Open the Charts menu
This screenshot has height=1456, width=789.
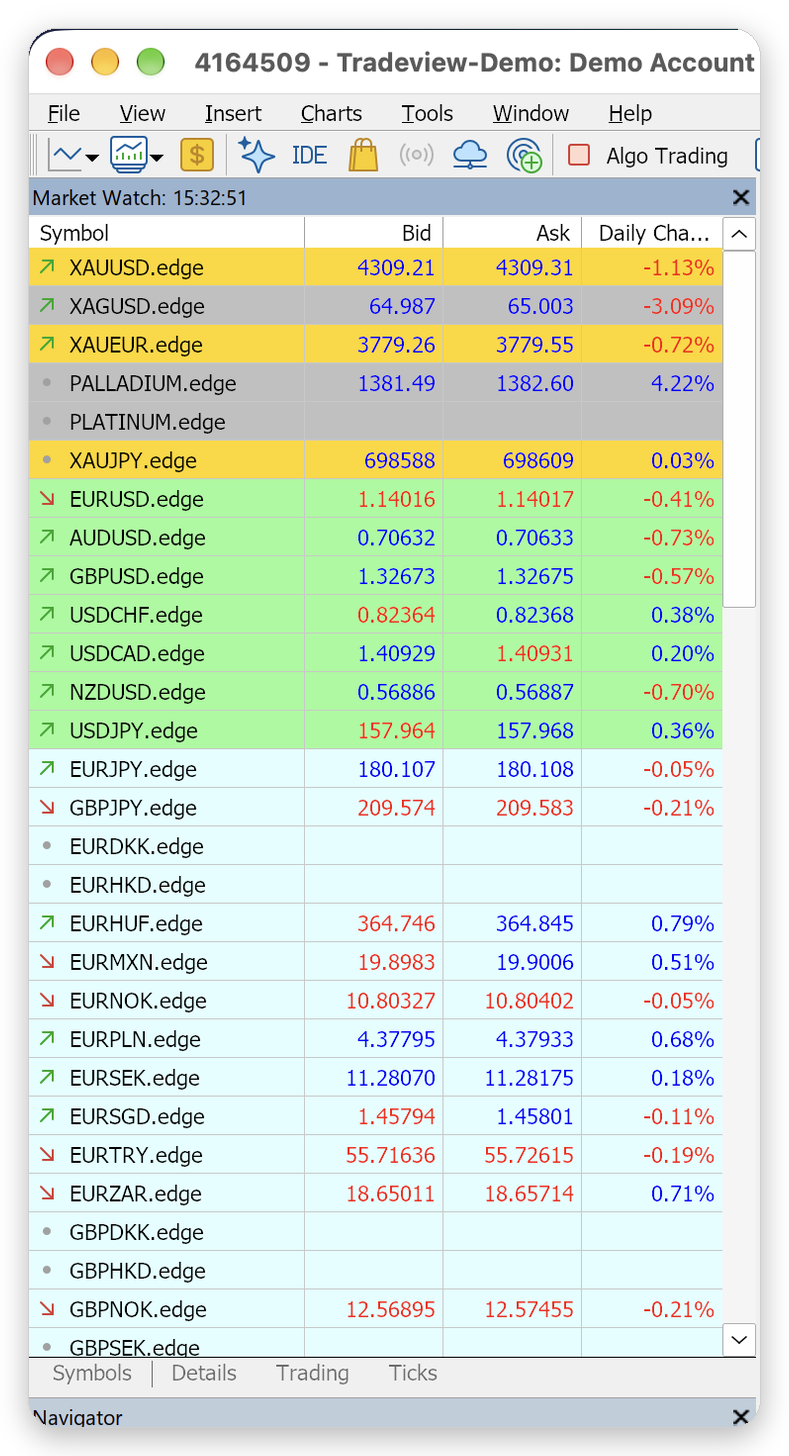[331, 113]
